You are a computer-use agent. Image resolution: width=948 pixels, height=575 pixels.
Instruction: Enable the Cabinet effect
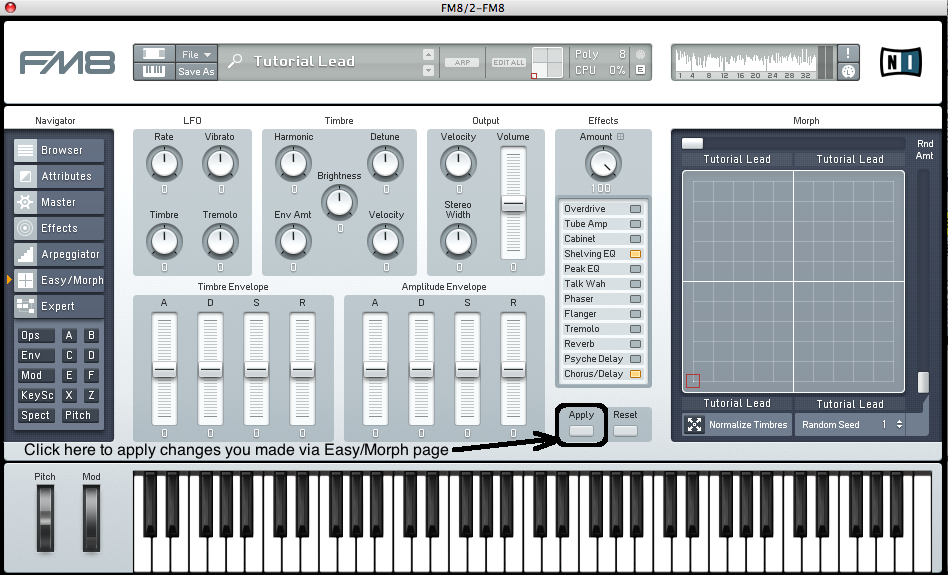pyautogui.click(x=635, y=239)
